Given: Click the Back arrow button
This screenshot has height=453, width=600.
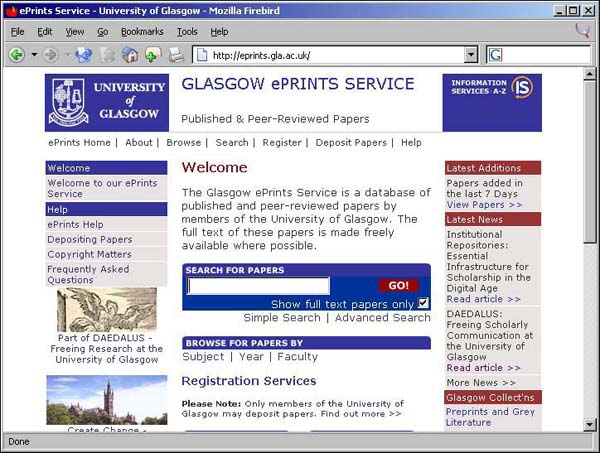Looking at the screenshot, I should tap(16, 55).
